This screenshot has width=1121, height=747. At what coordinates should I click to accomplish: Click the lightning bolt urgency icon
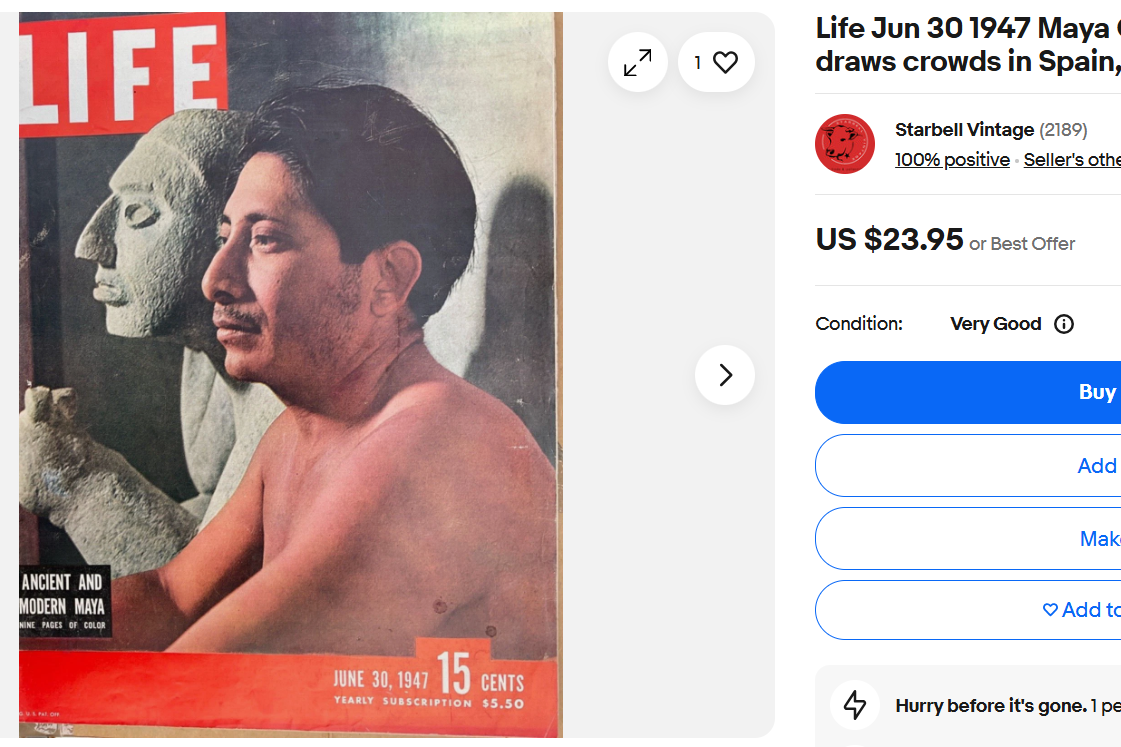[x=855, y=705]
